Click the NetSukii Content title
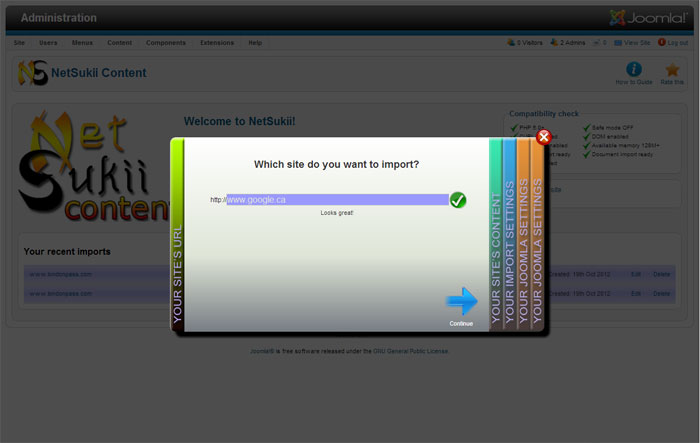 click(99, 73)
